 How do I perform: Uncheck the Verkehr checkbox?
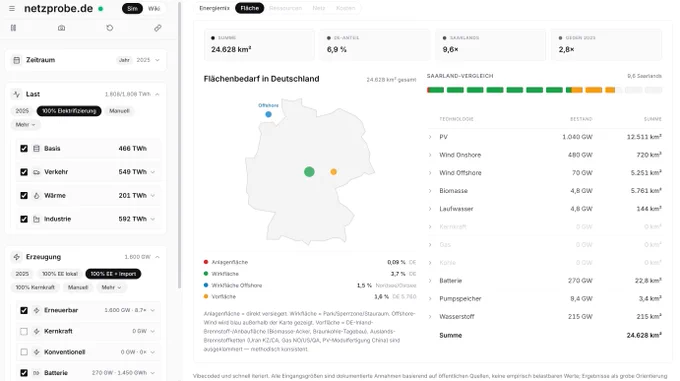tap(24, 172)
